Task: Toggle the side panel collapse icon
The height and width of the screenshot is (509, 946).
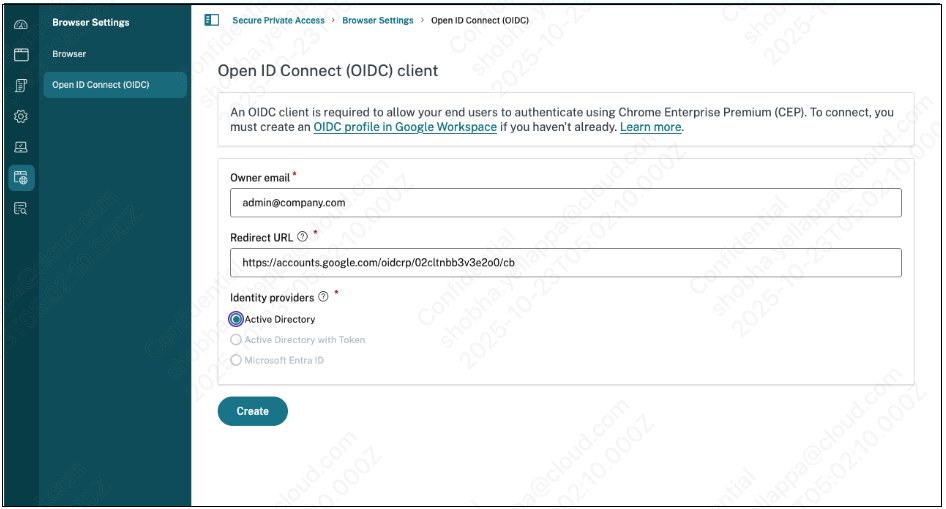Action: [212, 20]
